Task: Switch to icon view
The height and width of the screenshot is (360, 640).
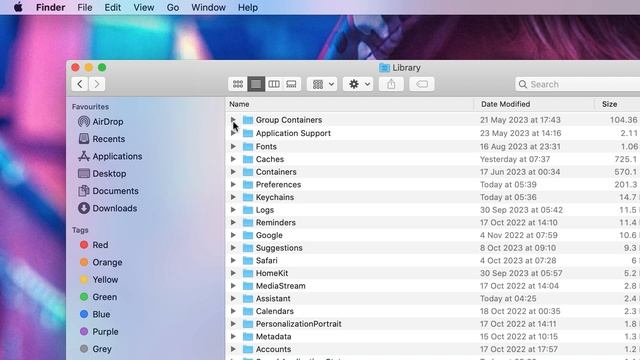Action: [238, 84]
